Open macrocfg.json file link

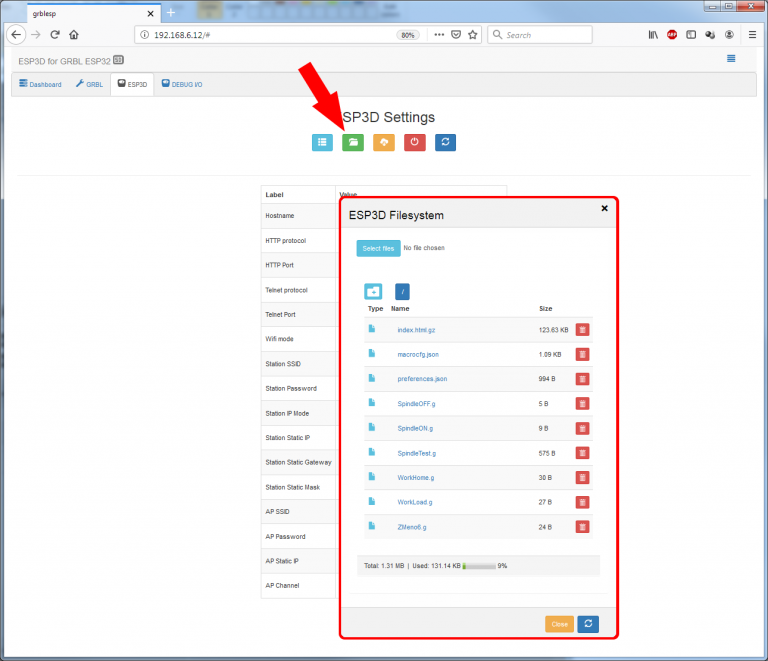pos(418,354)
